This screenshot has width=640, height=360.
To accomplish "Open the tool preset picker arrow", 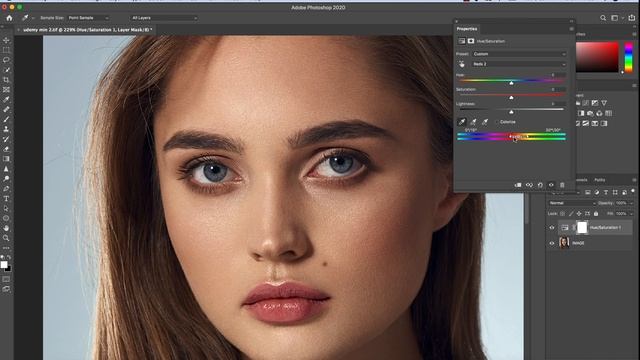I will coord(33,18).
